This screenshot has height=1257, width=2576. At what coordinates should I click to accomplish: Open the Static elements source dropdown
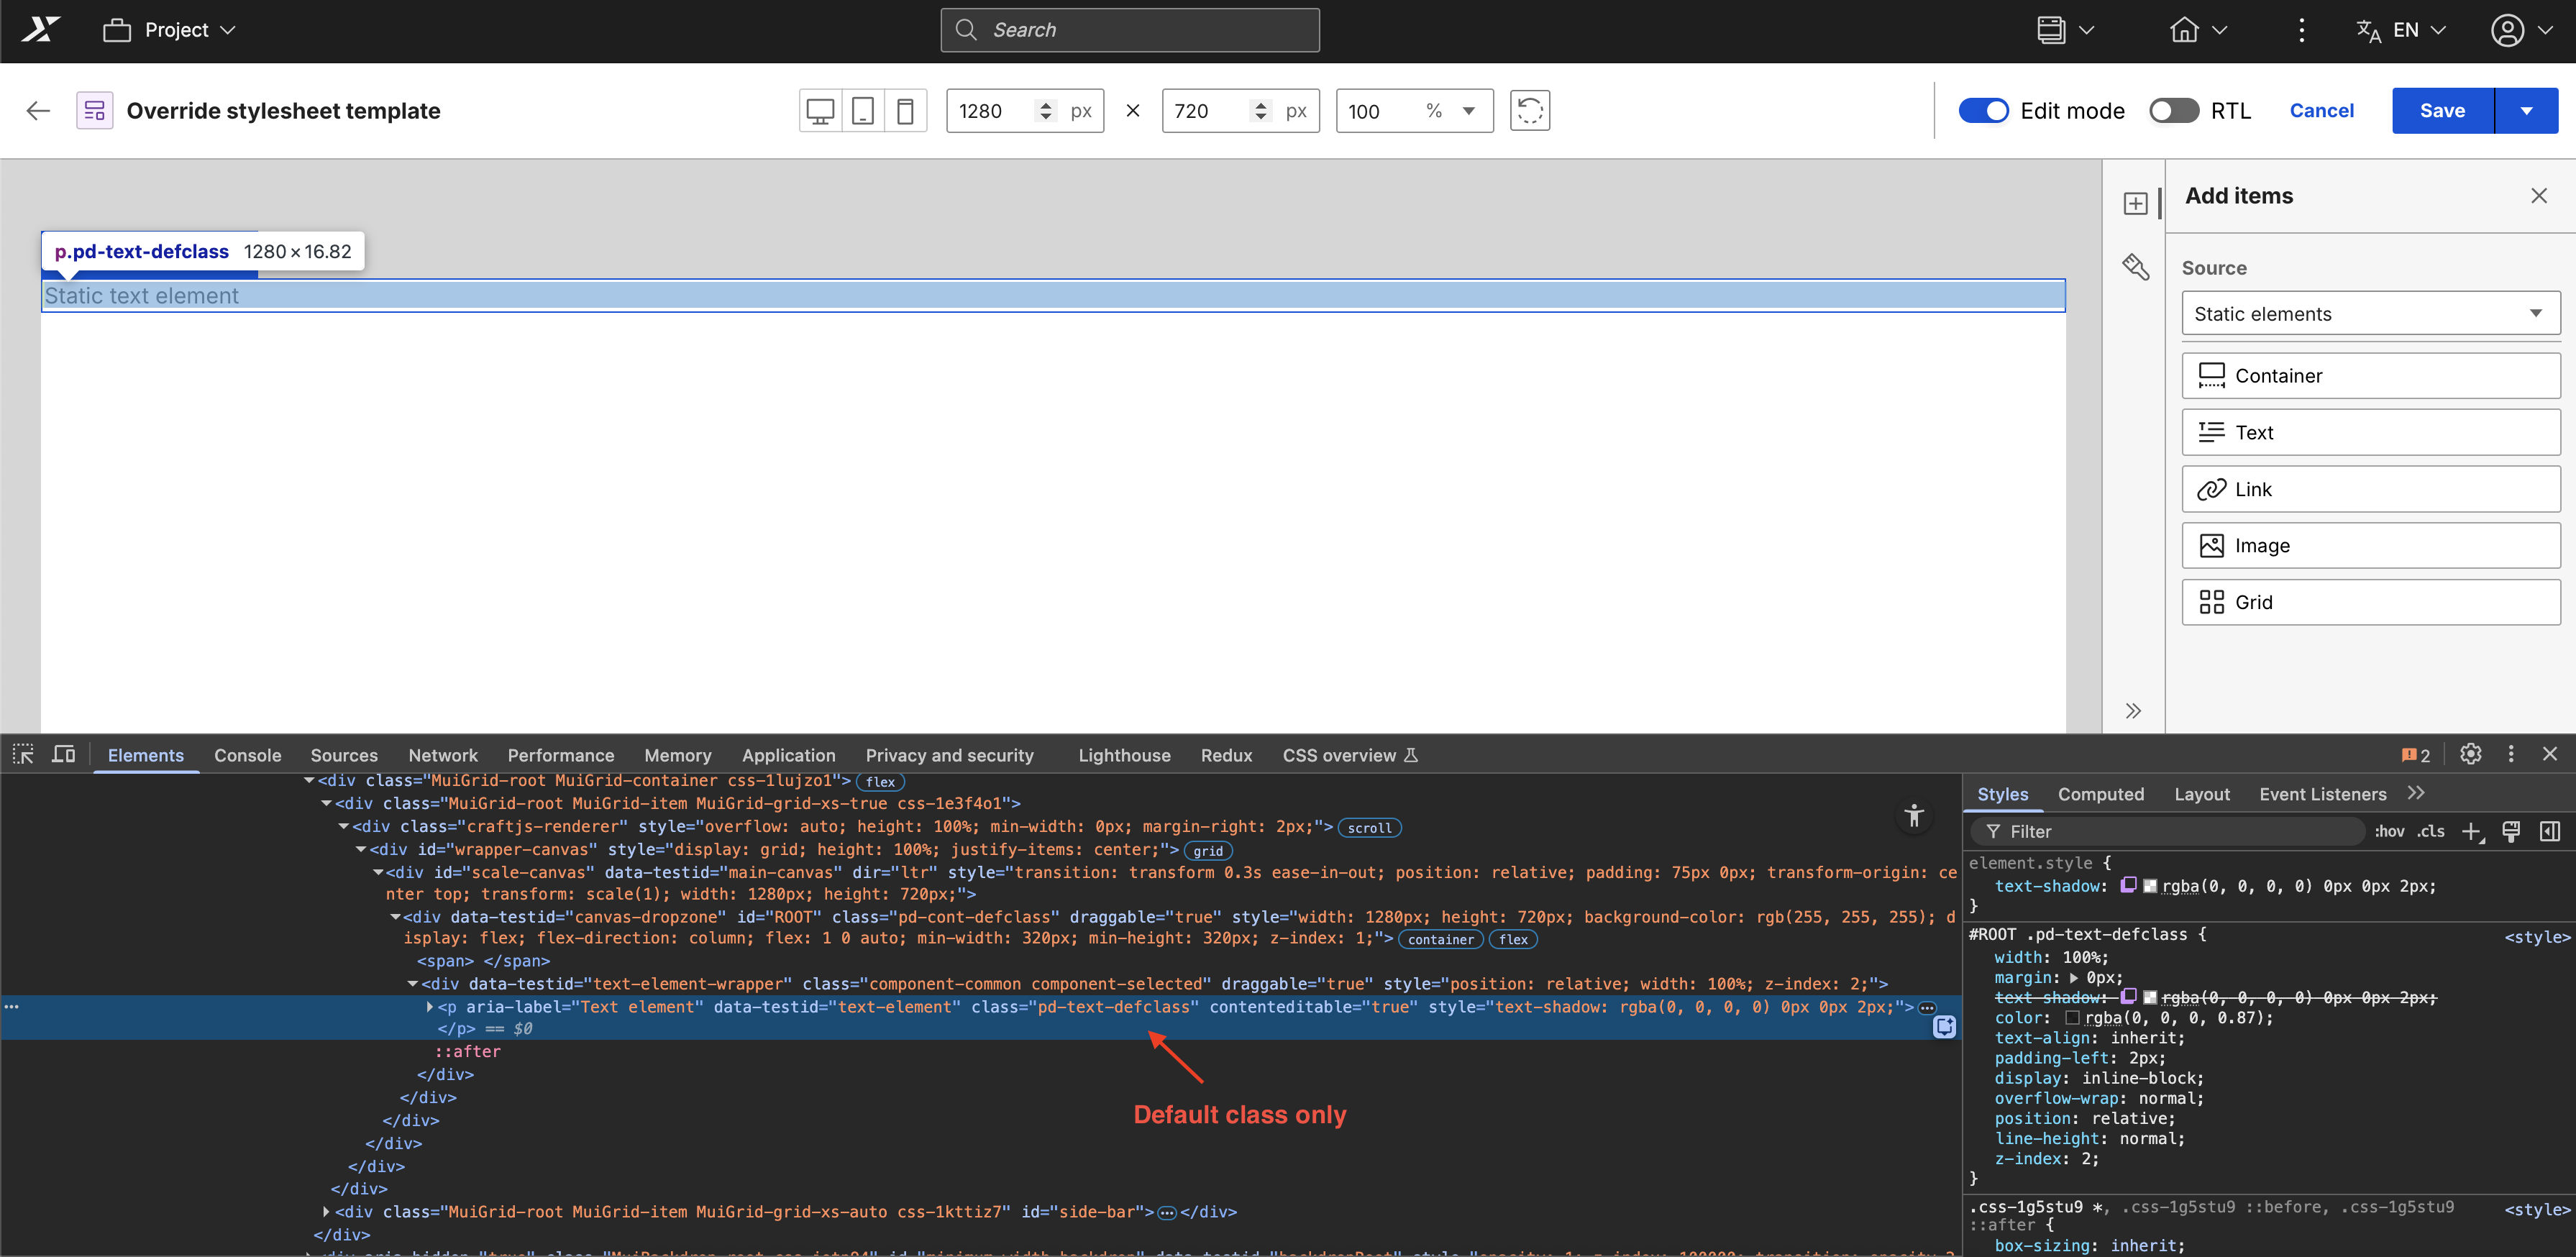(x=2370, y=314)
